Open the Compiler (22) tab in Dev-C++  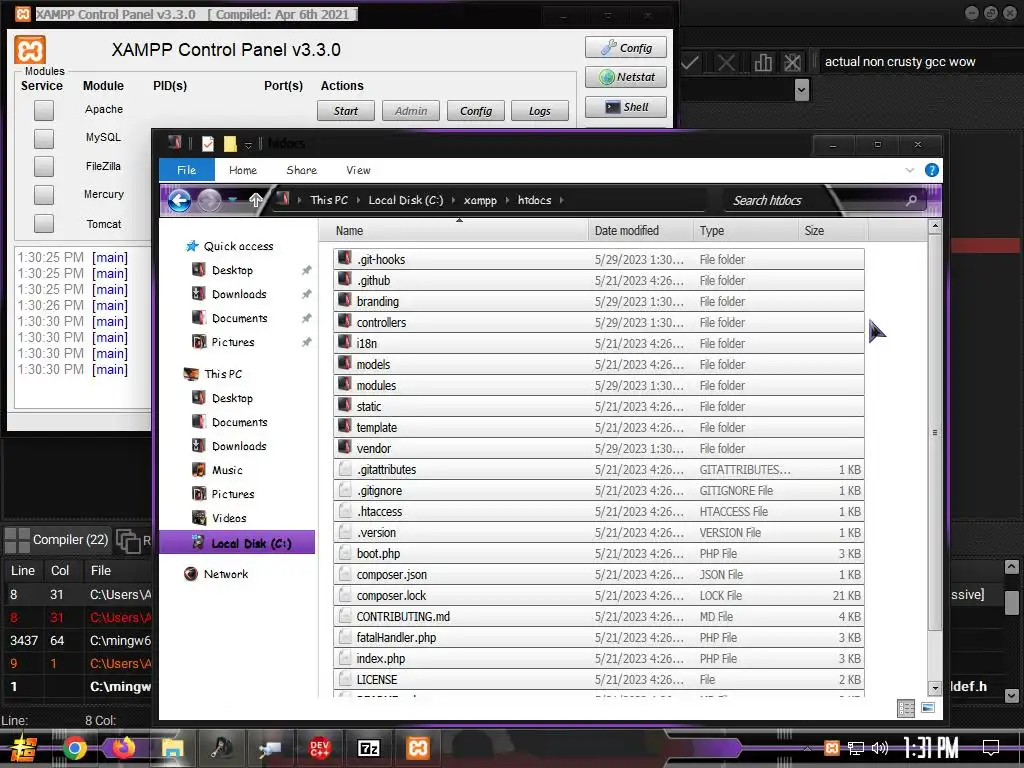click(57, 540)
